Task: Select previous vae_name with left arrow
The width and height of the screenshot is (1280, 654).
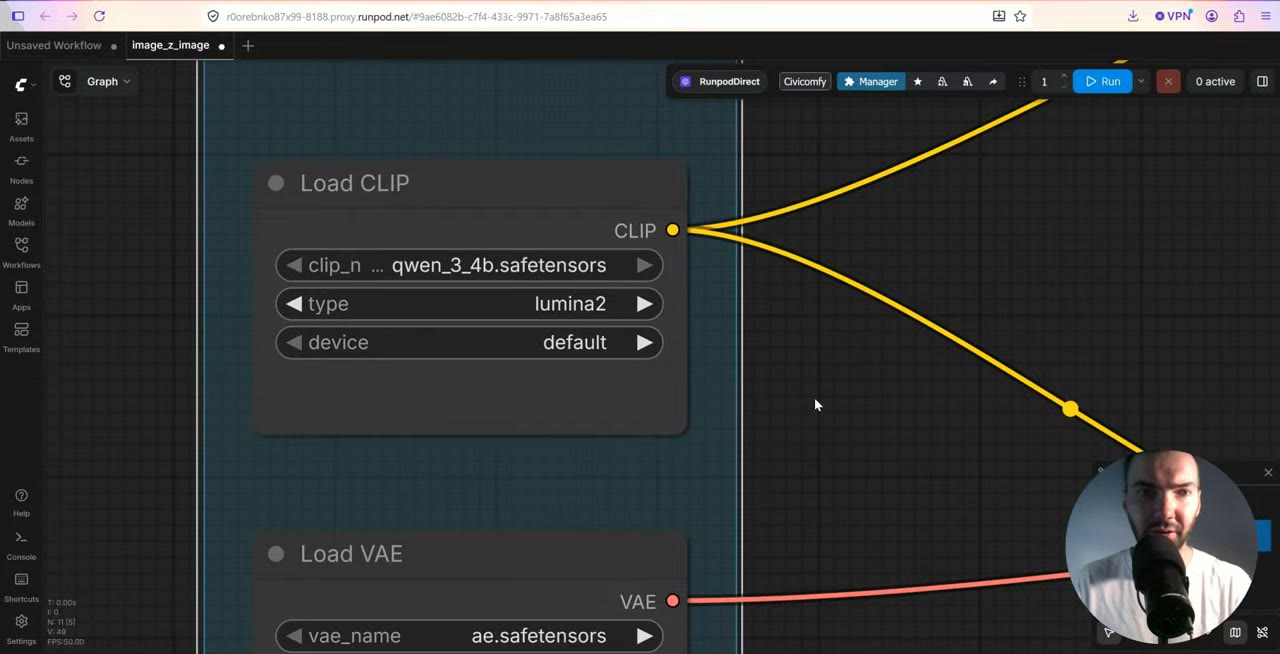Action: coord(293,636)
